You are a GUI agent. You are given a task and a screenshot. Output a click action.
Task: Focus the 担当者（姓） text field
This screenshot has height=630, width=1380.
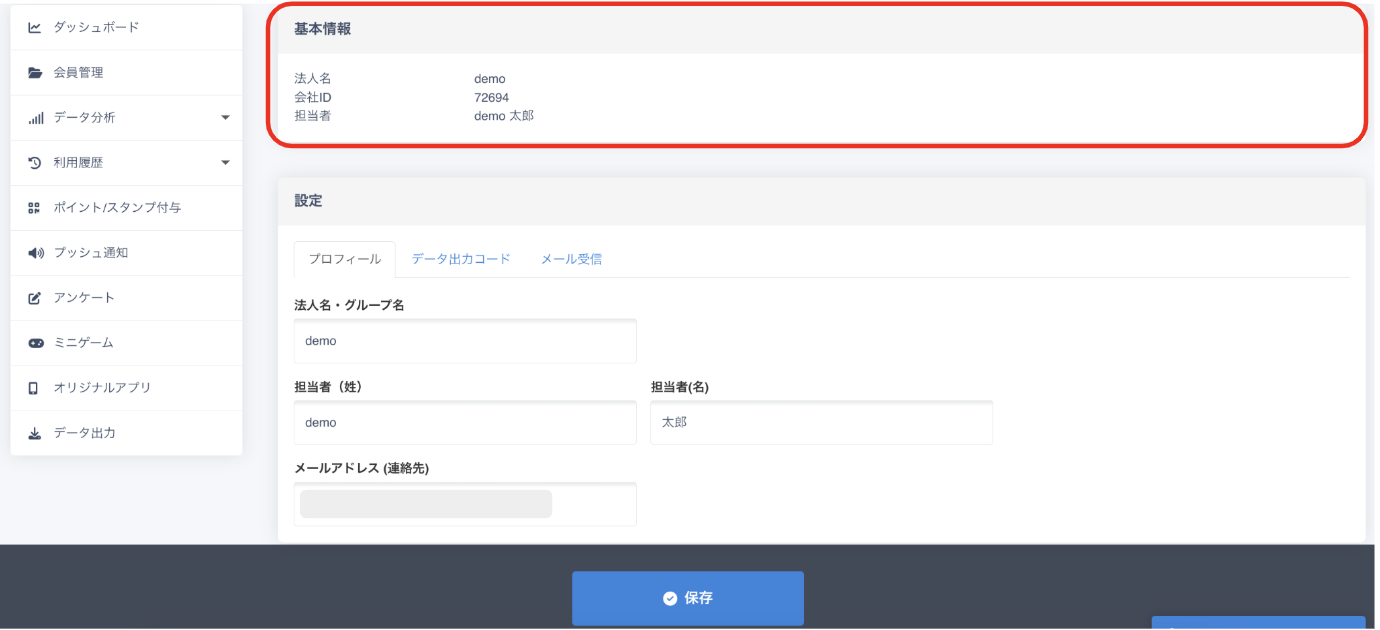[x=465, y=423]
